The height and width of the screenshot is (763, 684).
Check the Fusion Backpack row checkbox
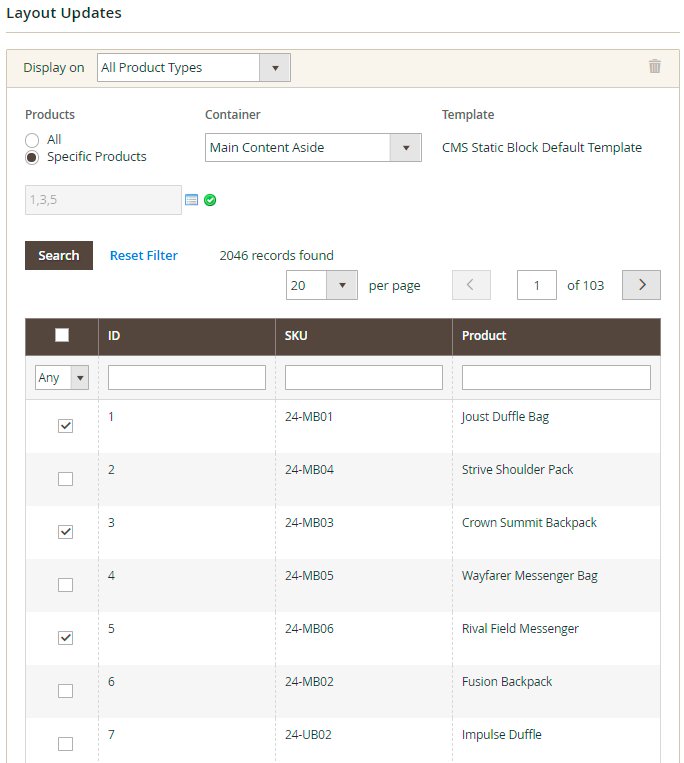pos(65,691)
